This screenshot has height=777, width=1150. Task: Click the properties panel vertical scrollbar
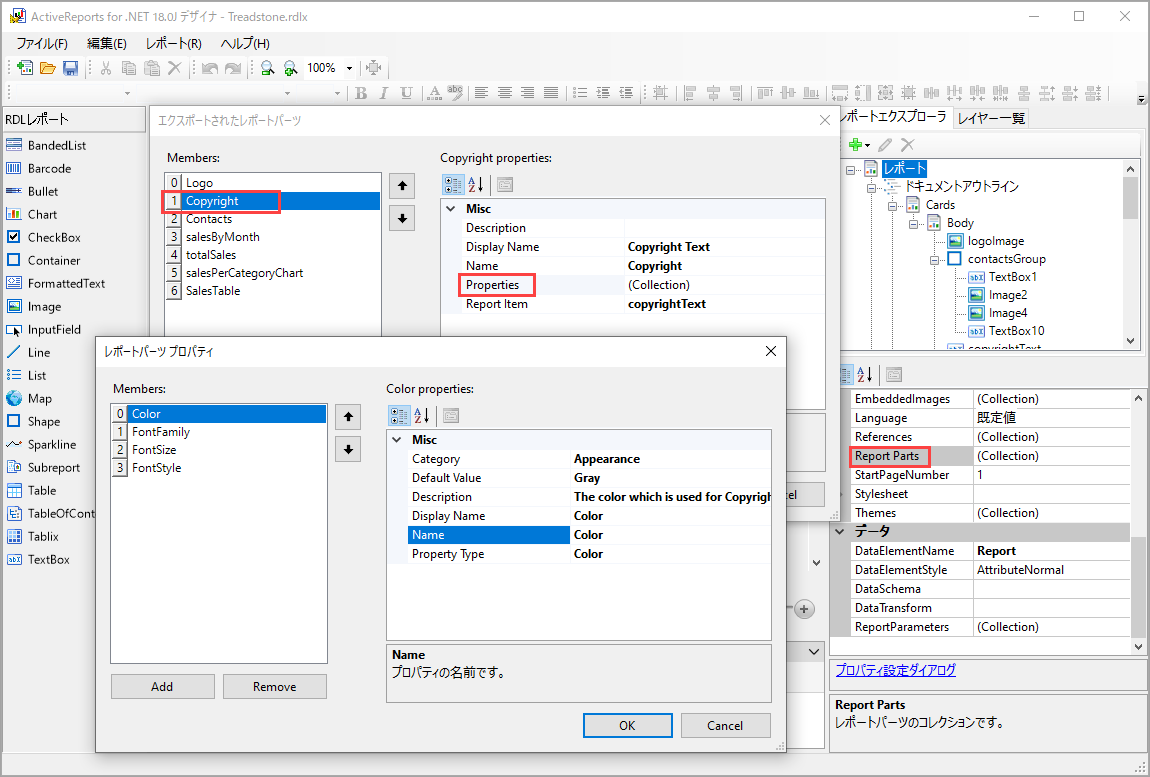[x=1138, y=522]
